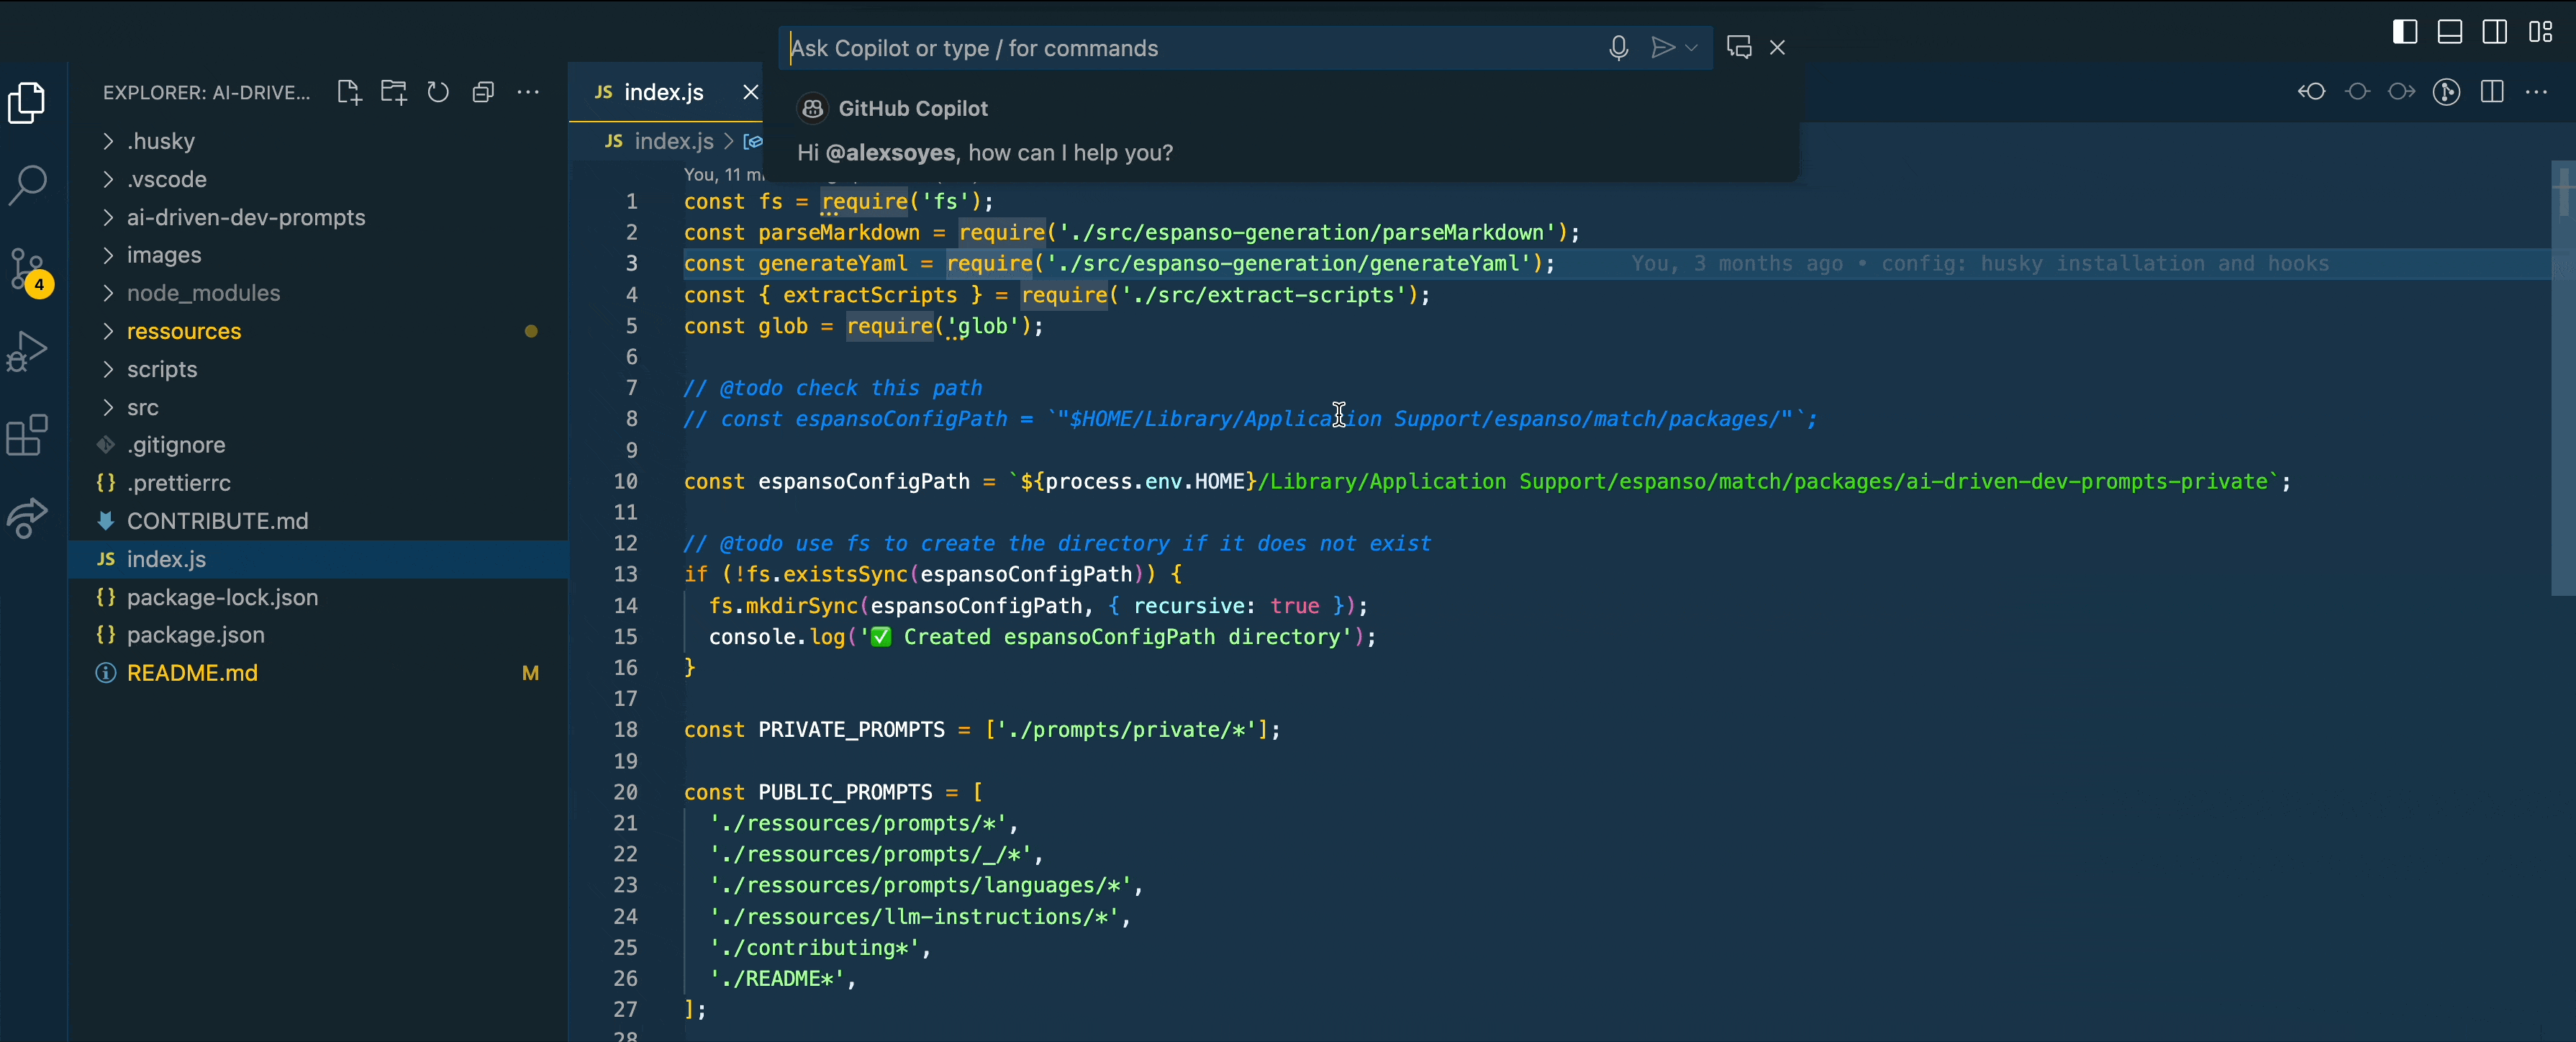Open package.json file in file tree
2576x1042 pixels.
(195, 635)
